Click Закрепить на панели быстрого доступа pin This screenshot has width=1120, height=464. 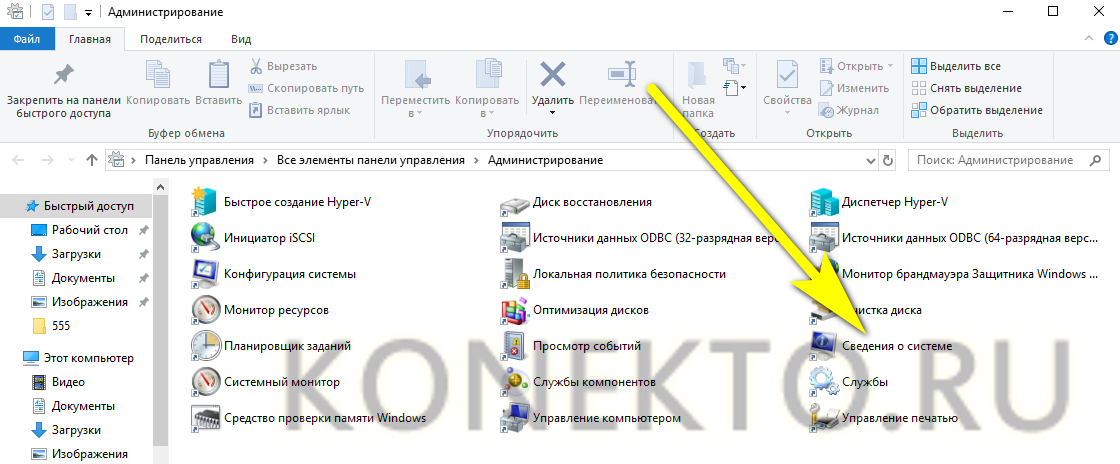coord(64,74)
